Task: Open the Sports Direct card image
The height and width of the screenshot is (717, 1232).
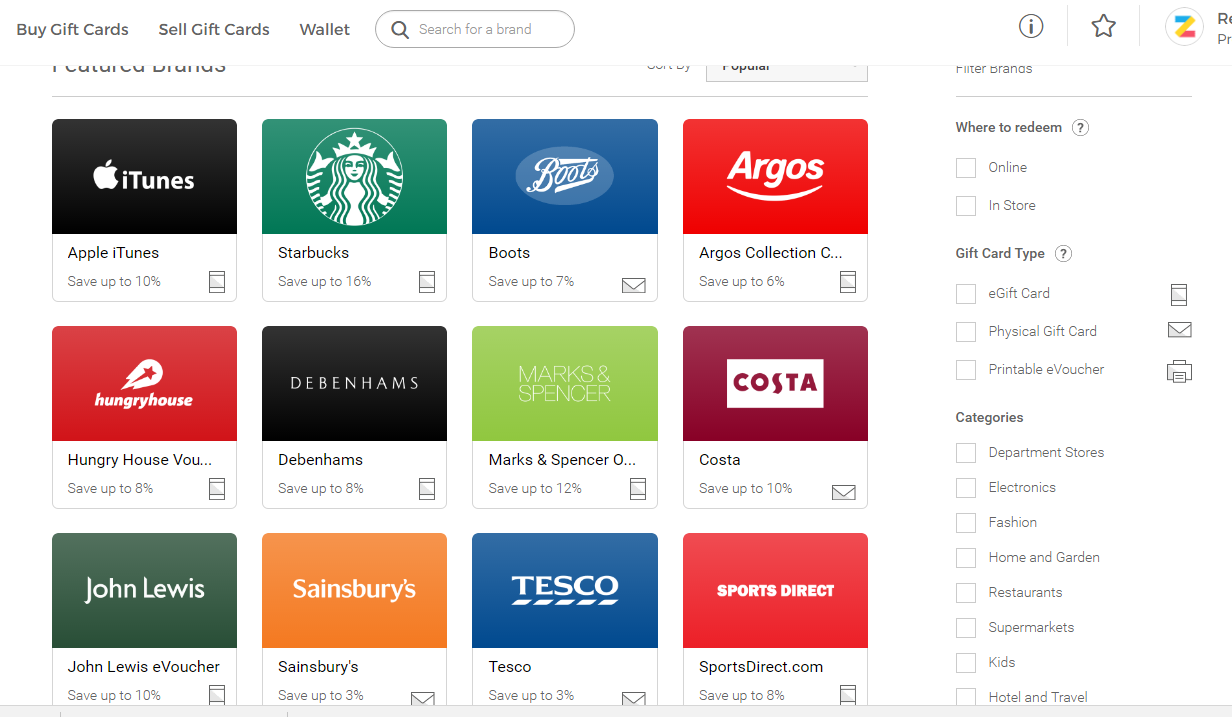Action: click(775, 591)
